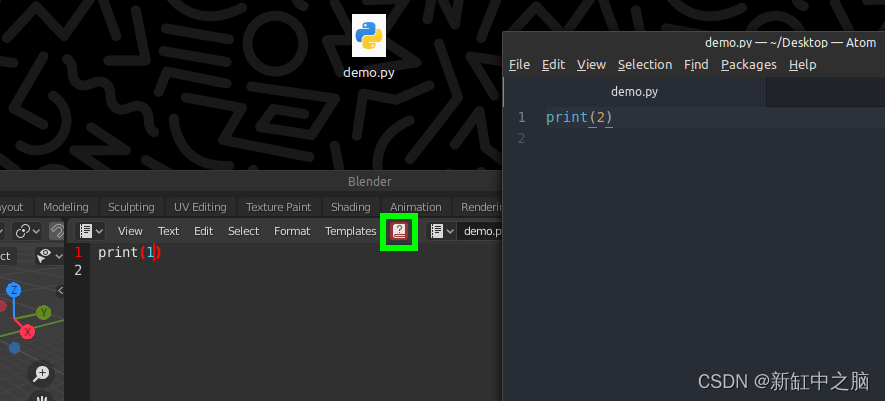Switch to the Sculpting workspace tab
Screen dimensions: 885x401
tap(131, 207)
